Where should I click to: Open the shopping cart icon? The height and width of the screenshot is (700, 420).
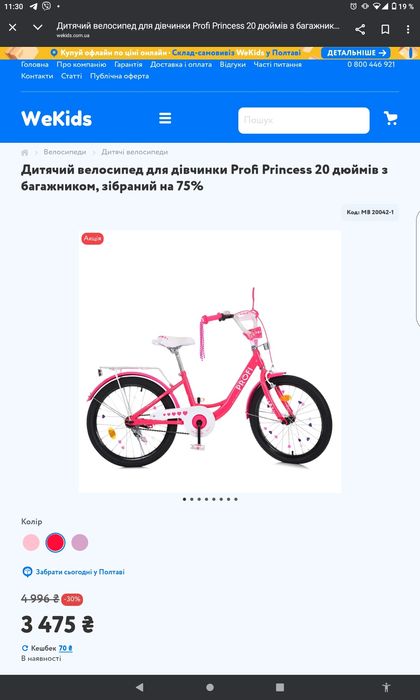click(391, 118)
